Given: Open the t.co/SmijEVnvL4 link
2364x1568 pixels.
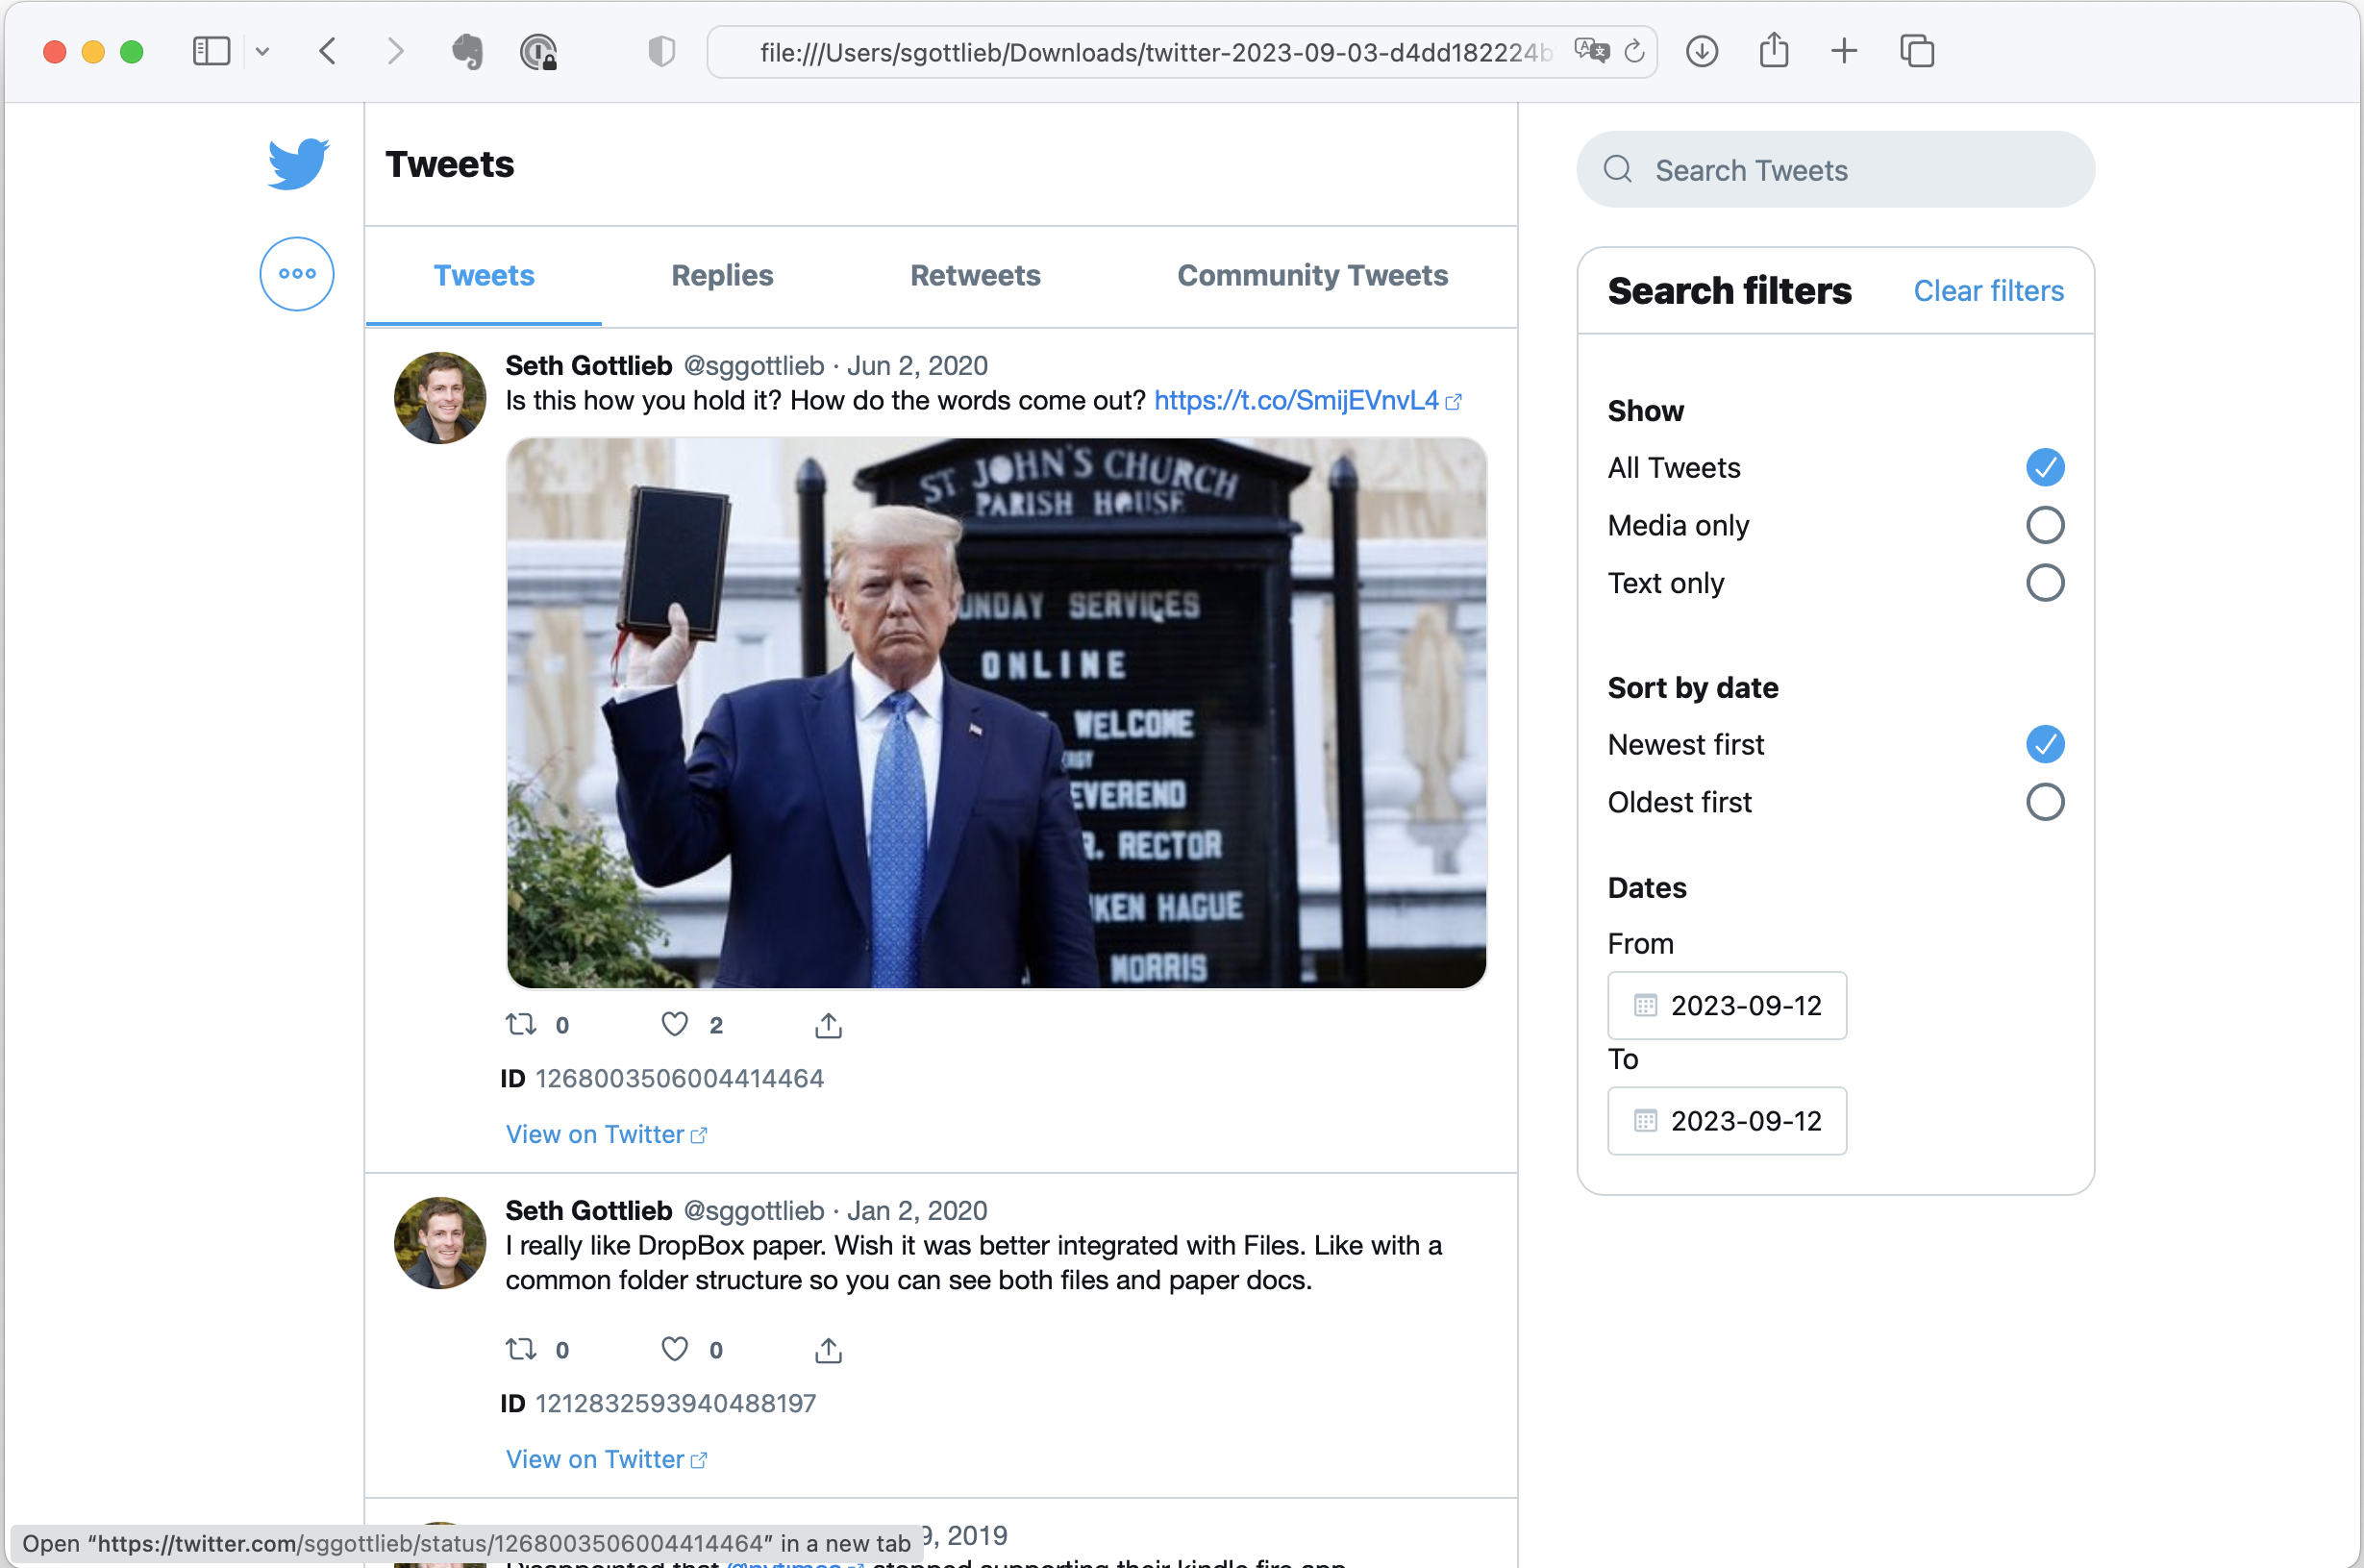Looking at the screenshot, I should click(x=1307, y=400).
